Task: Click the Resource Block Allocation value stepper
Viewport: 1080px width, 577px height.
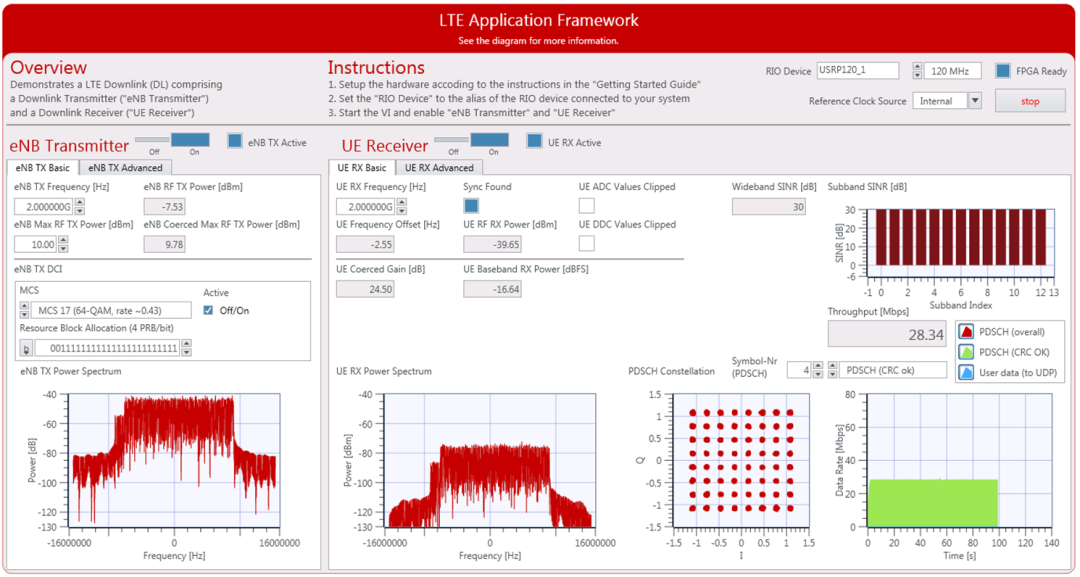Action: (x=187, y=348)
